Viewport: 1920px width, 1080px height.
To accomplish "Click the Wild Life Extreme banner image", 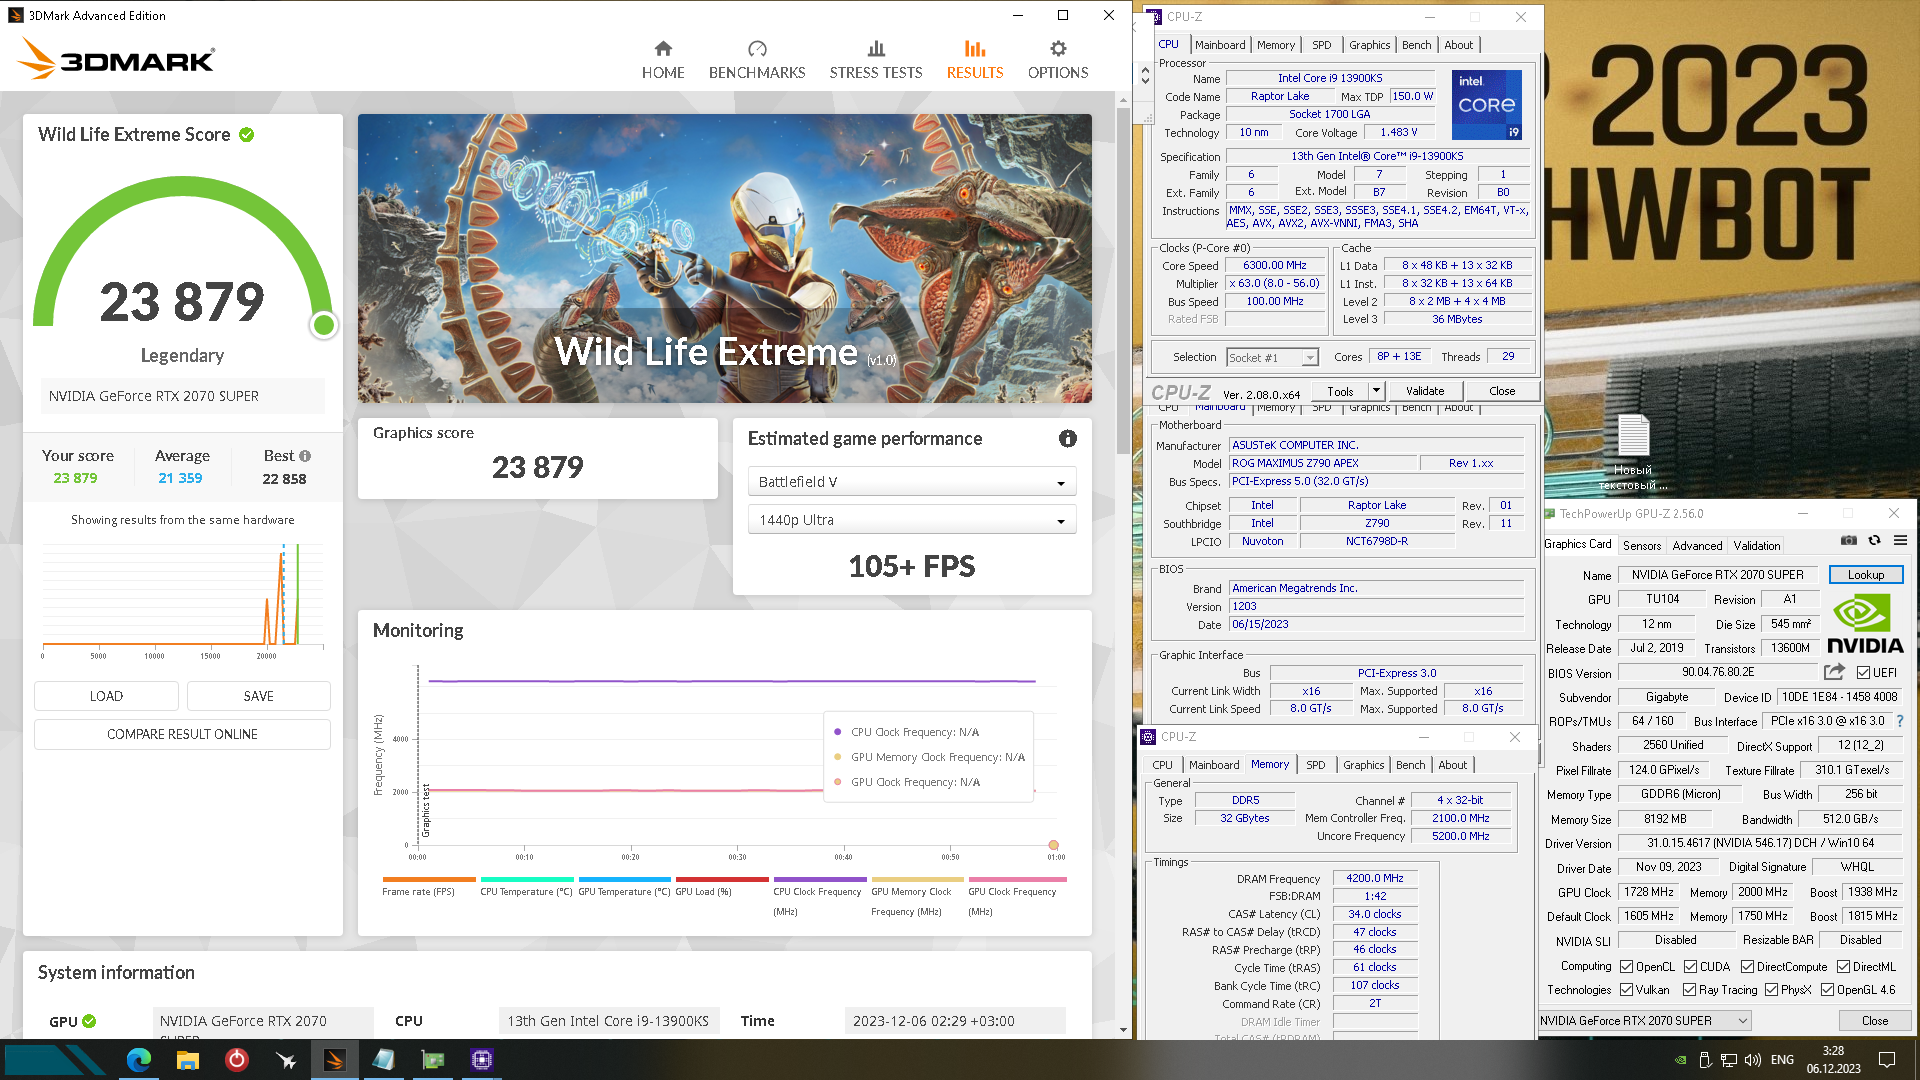I will 724,258.
